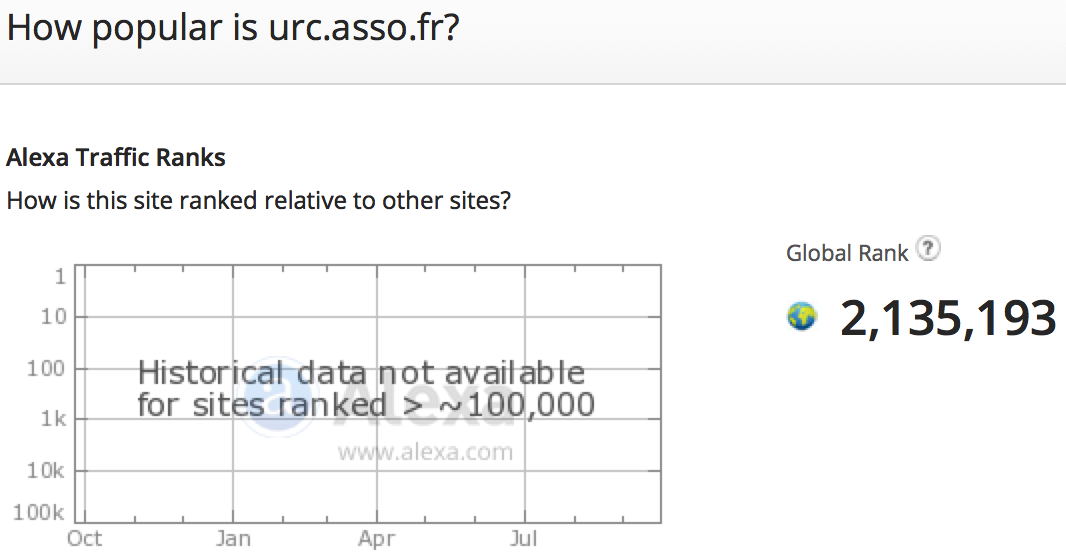Image resolution: width=1066 pixels, height=560 pixels.
Task: Click the '1k' value on the rank axis
Action: 53,419
